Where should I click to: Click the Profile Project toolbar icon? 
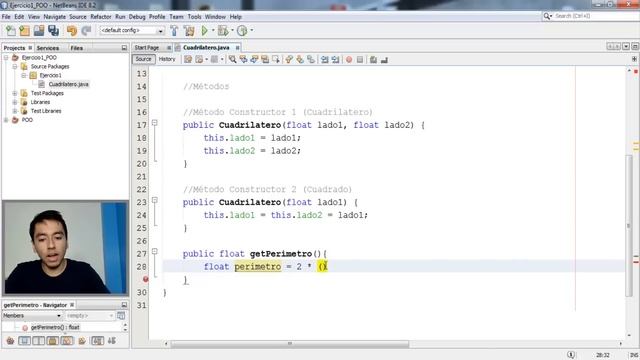click(x=242, y=31)
